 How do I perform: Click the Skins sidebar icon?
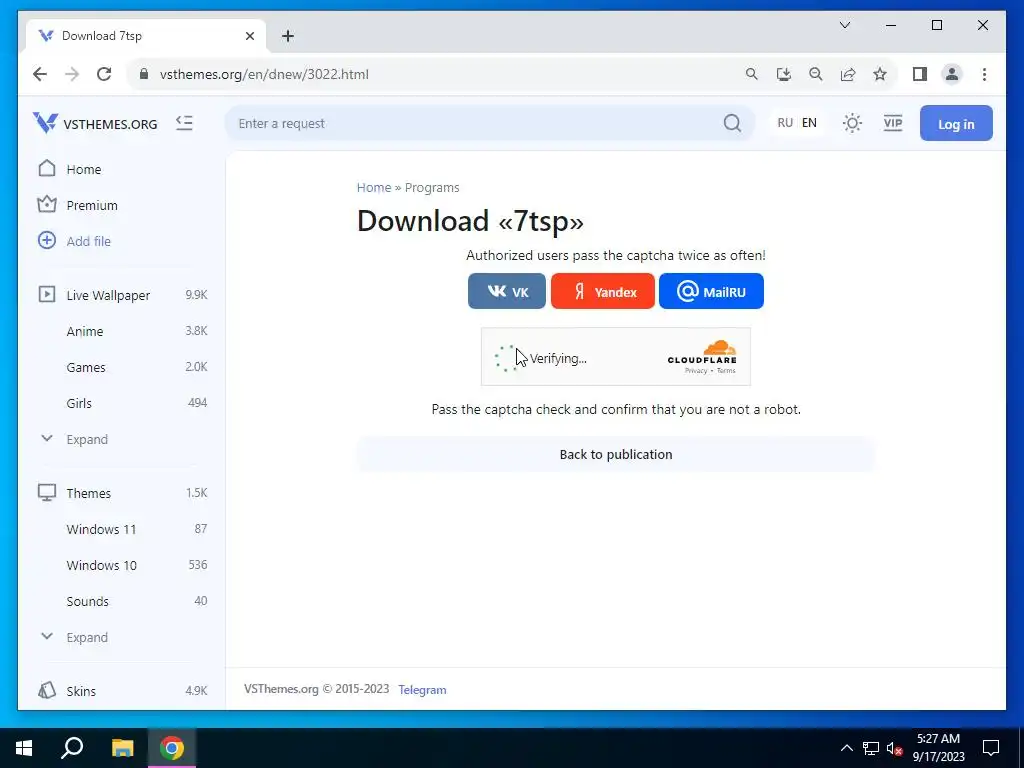[x=47, y=690]
